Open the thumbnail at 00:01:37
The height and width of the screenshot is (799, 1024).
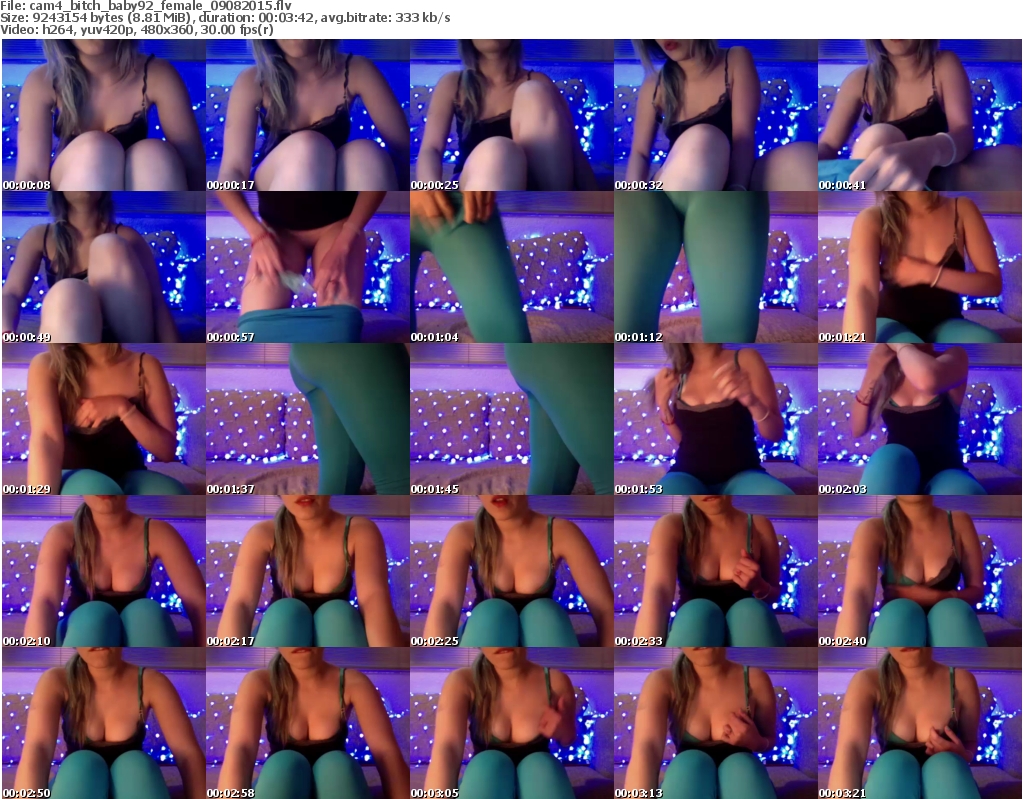tap(308, 419)
